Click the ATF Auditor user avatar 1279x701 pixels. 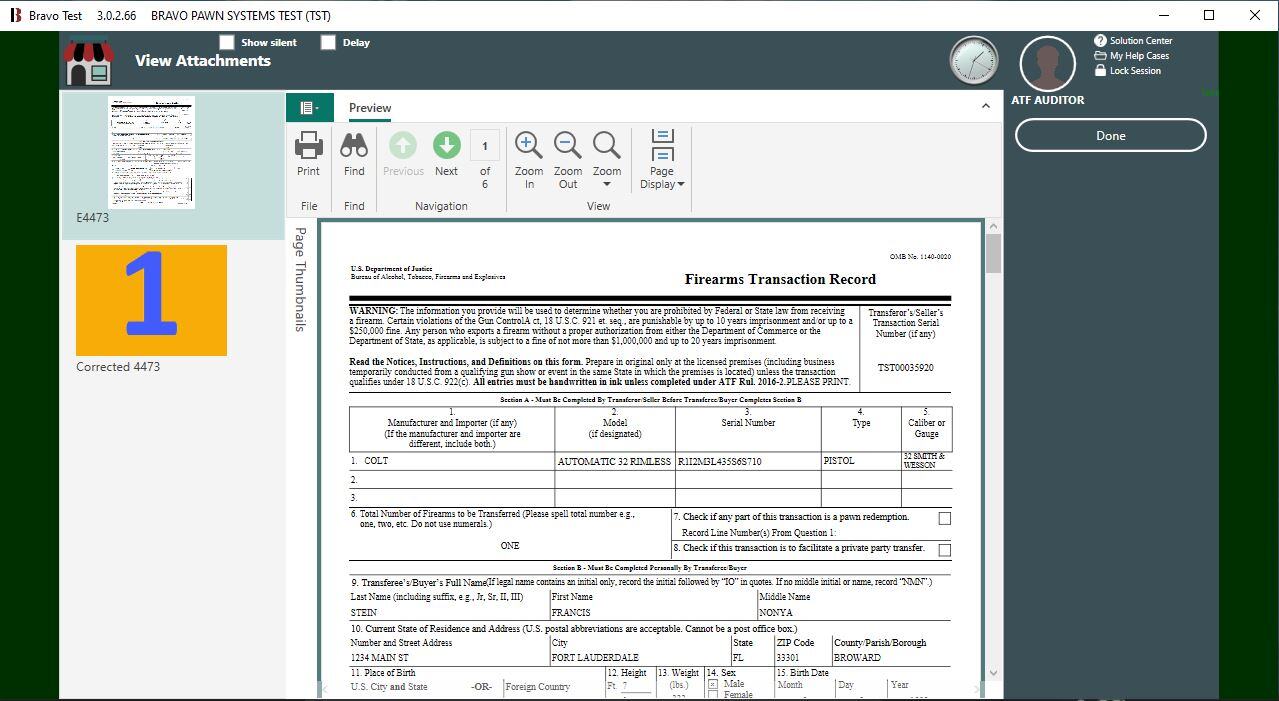click(1047, 64)
